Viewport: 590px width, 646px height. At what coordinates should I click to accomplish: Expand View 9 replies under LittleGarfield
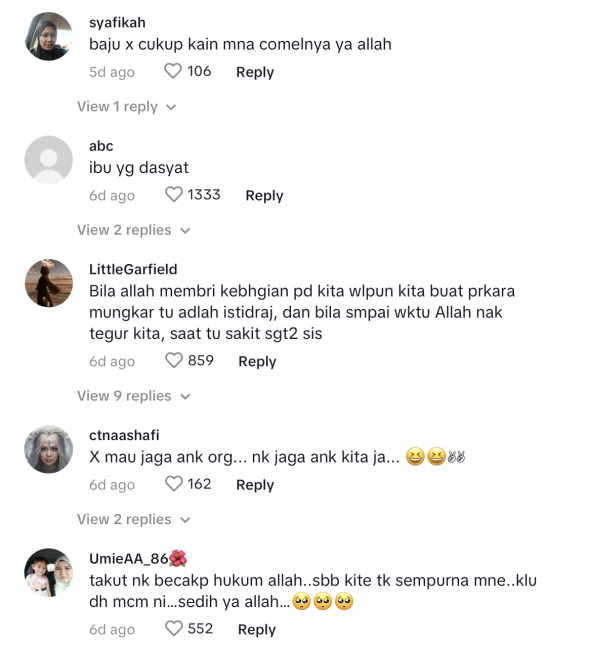[133, 396]
